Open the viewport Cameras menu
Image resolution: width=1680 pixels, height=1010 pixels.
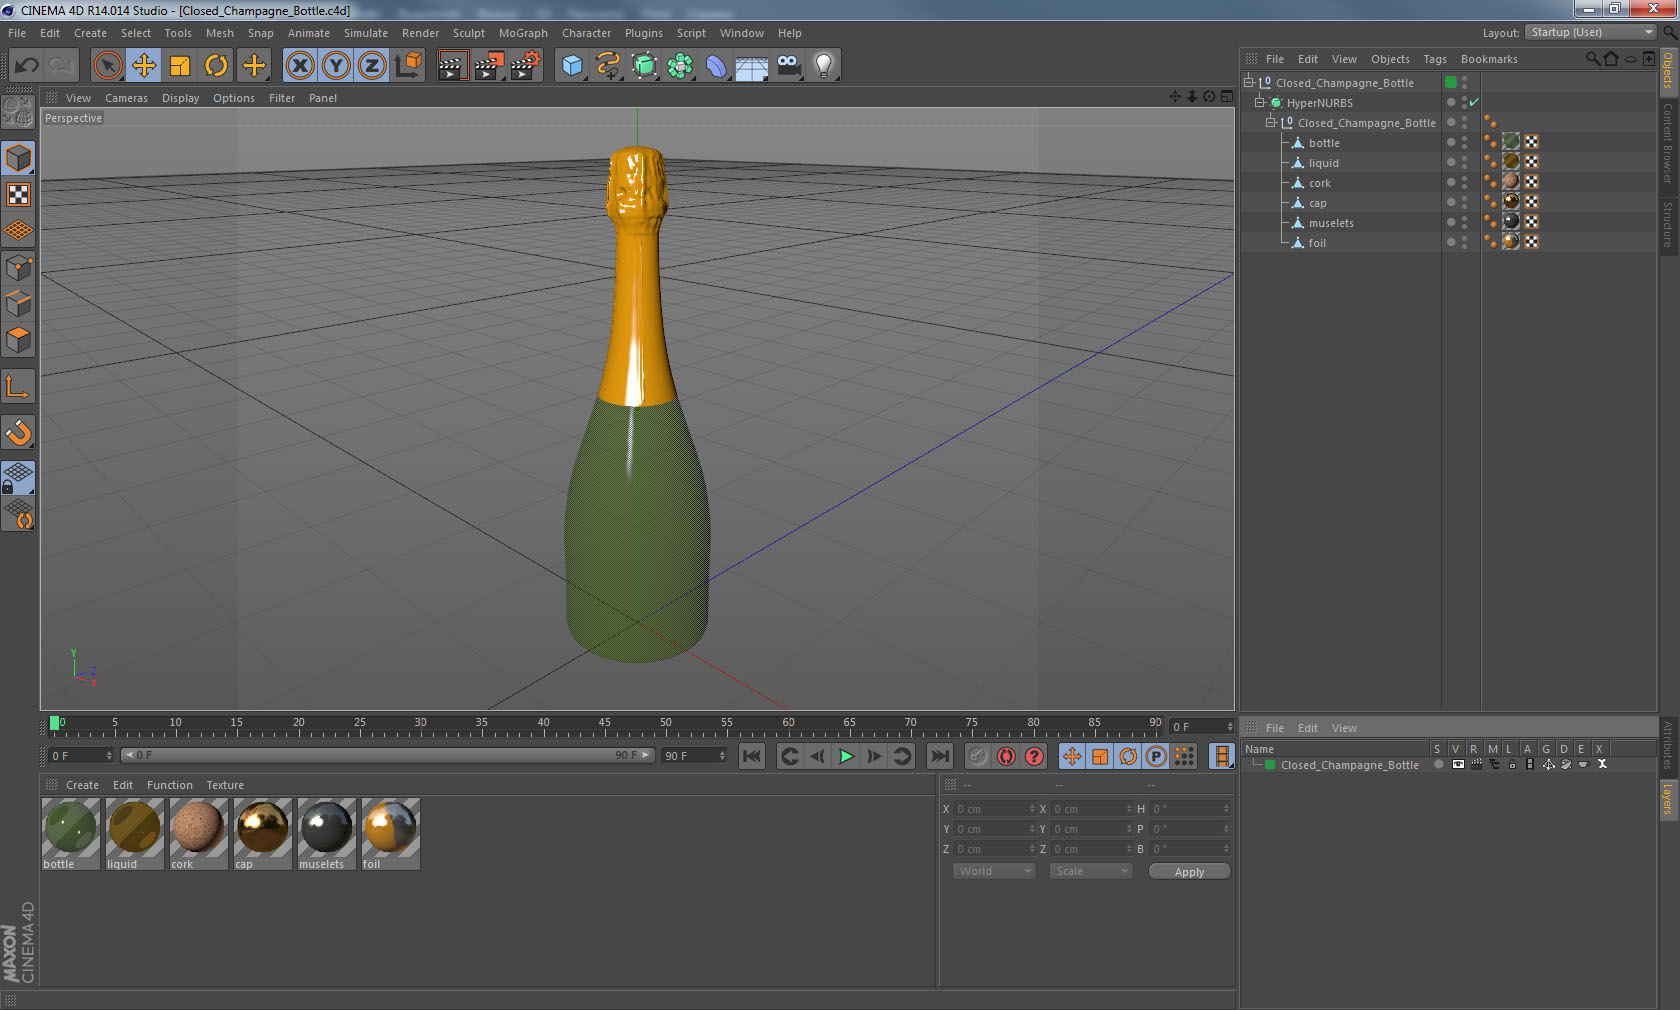point(126,98)
